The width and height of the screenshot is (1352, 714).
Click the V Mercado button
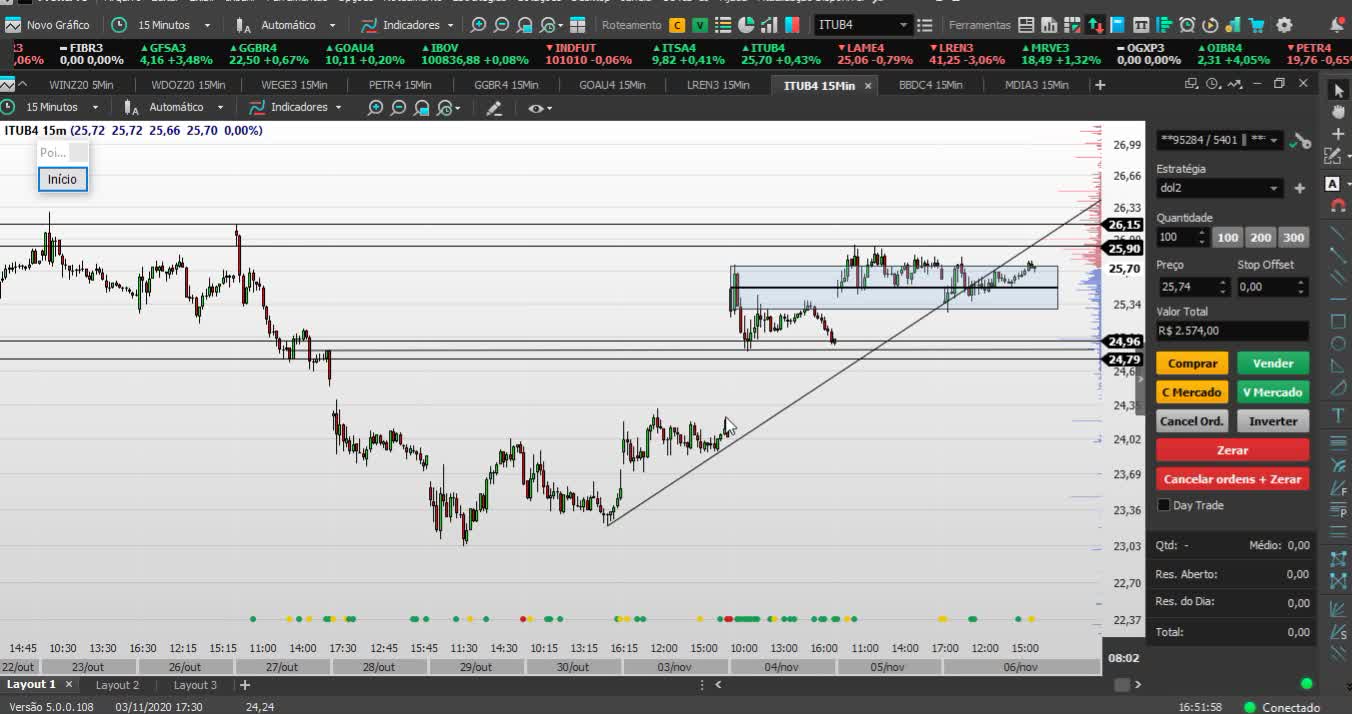(1273, 392)
